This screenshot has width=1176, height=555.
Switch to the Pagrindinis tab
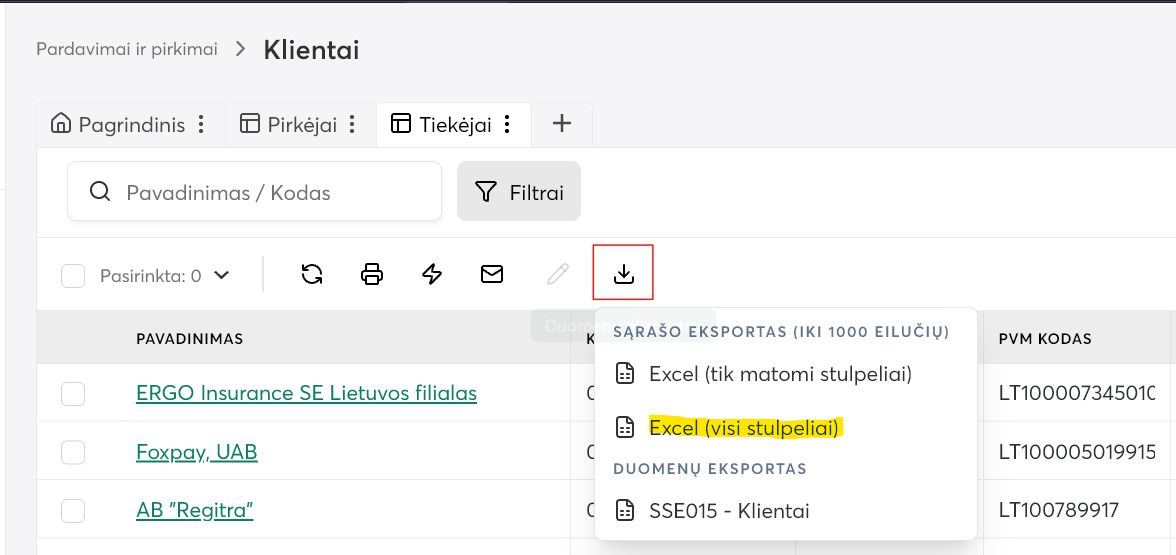pos(131,124)
